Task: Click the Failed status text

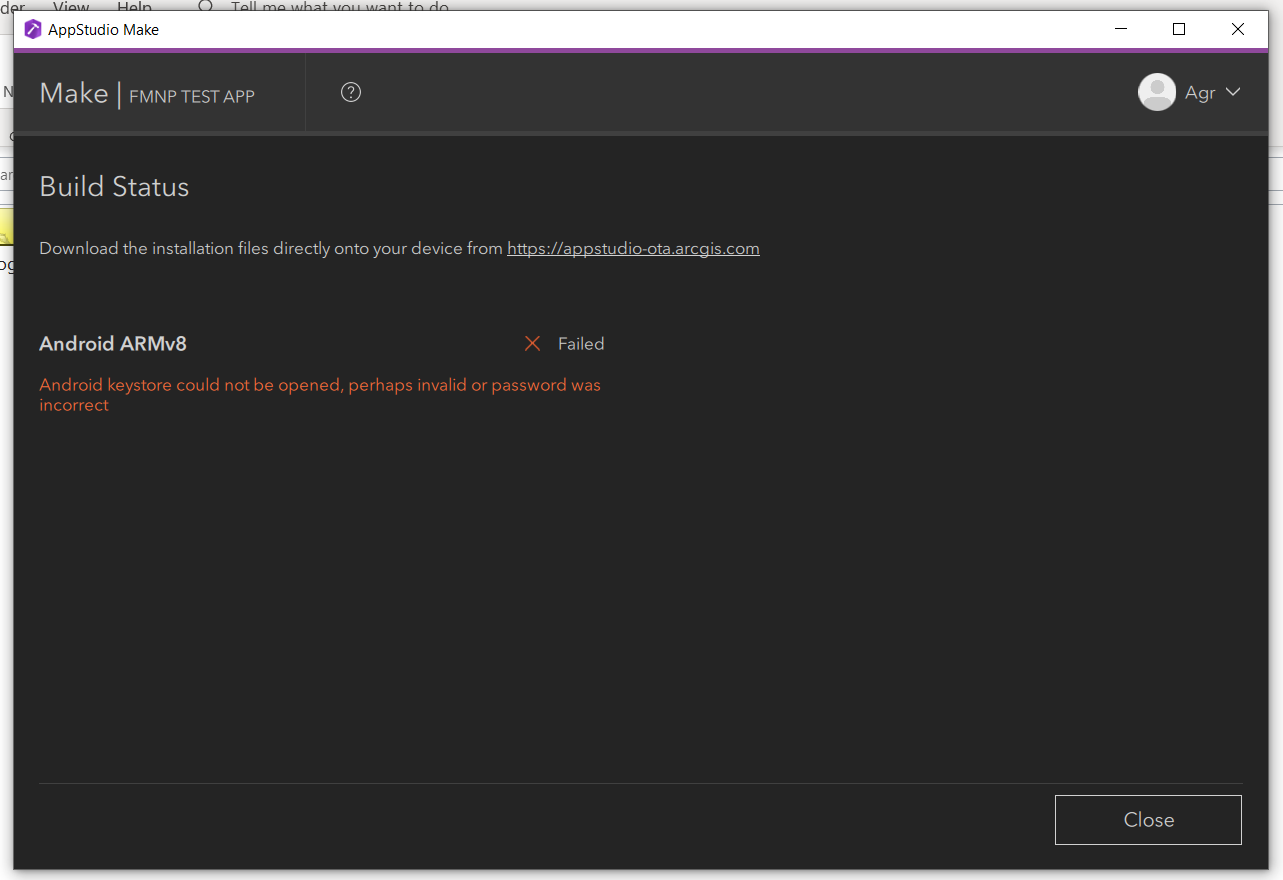Action: (x=581, y=344)
